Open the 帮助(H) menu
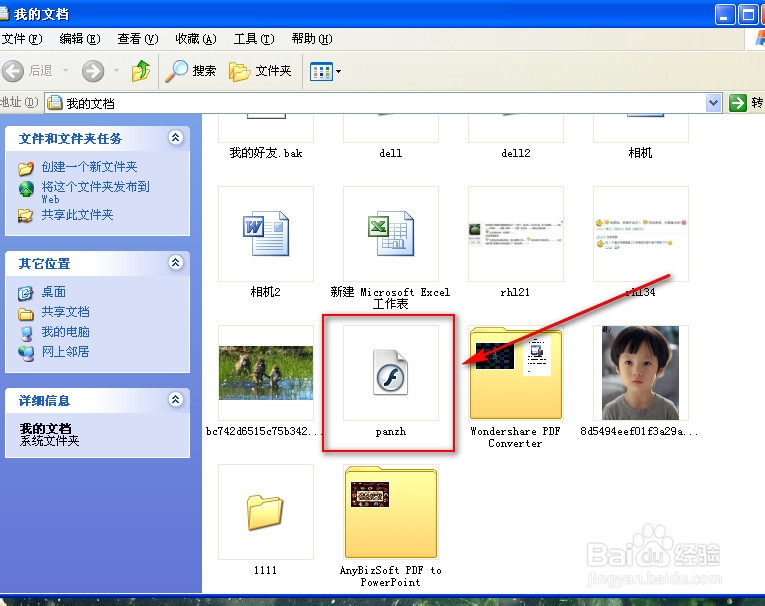 (x=312, y=39)
